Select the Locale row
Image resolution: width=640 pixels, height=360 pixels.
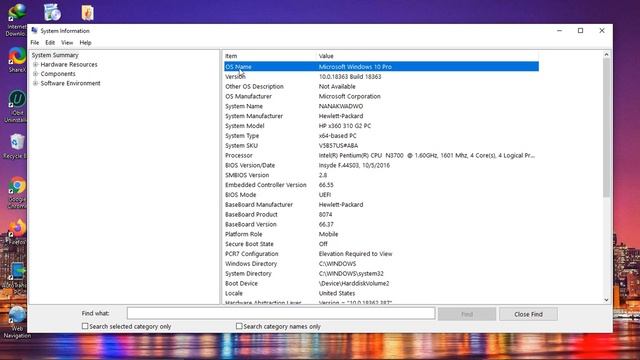(x=381, y=293)
